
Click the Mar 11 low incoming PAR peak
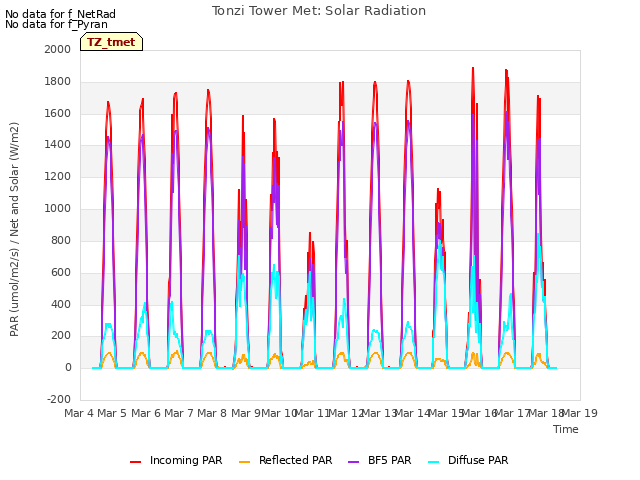pyautogui.click(x=310, y=233)
